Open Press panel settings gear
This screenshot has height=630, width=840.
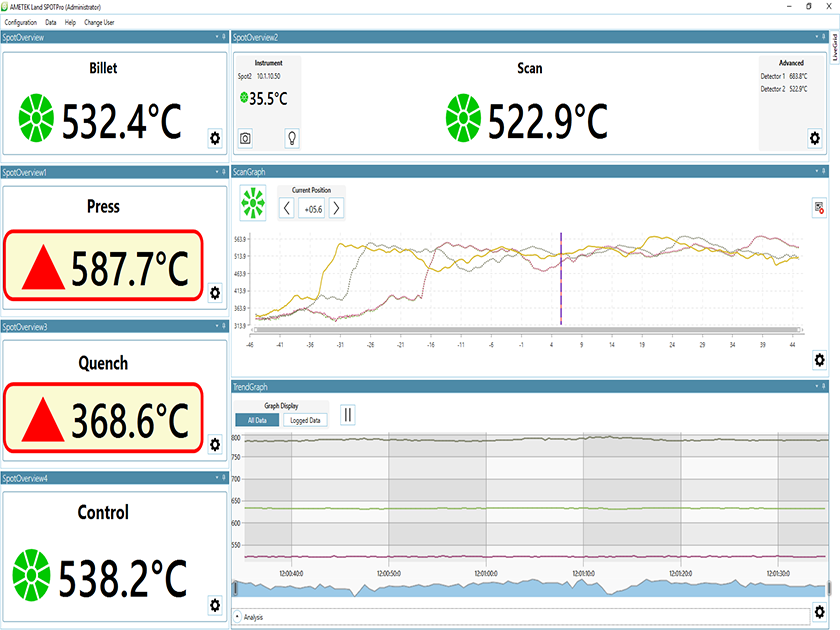coord(214,293)
